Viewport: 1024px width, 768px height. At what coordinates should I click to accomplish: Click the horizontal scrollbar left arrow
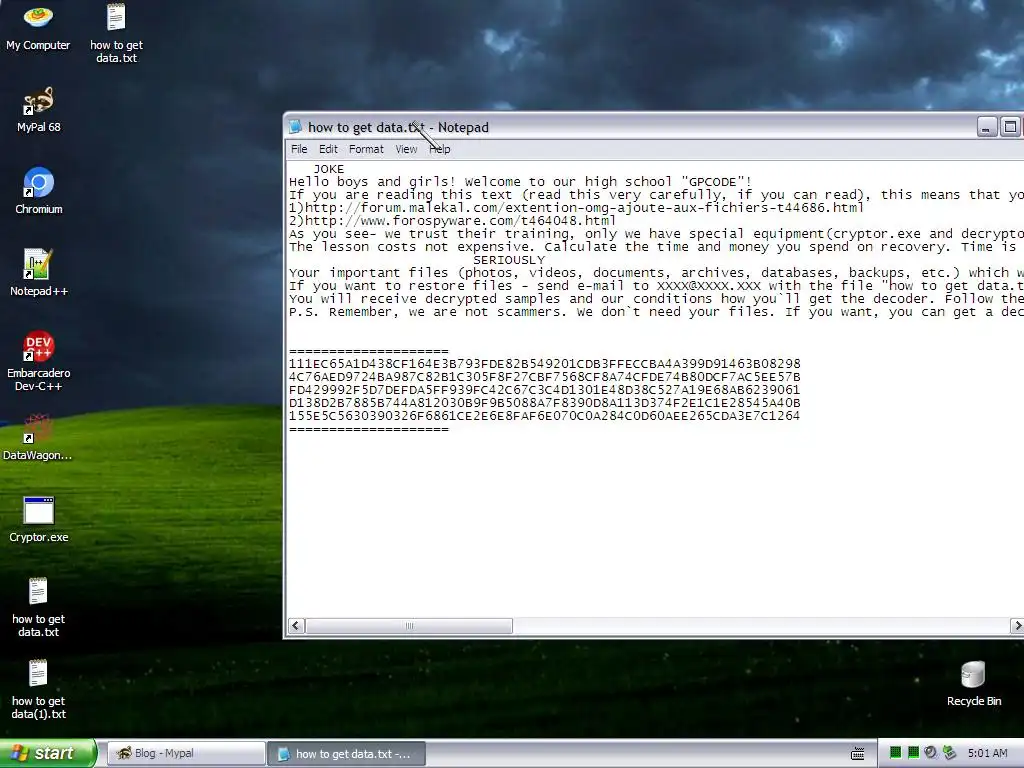(x=296, y=626)
